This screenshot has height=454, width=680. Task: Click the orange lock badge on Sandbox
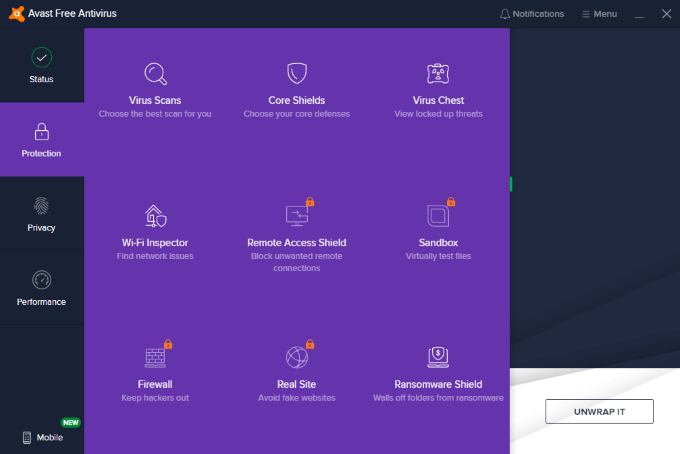[x=451, y=202]
